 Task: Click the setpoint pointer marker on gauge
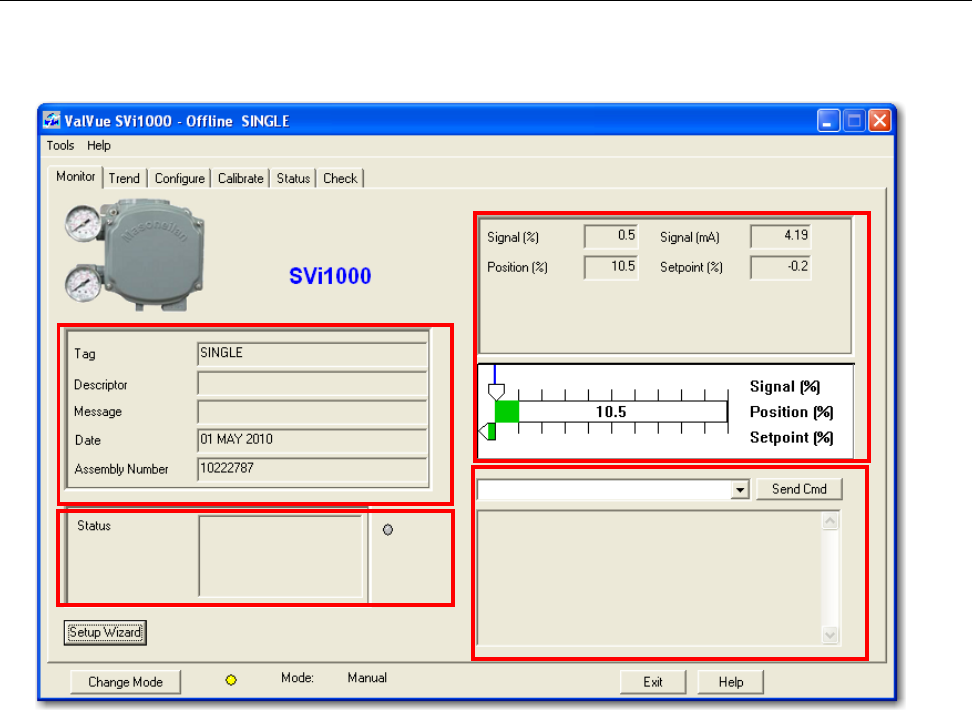pyautogui.click(x=487, y=431)
